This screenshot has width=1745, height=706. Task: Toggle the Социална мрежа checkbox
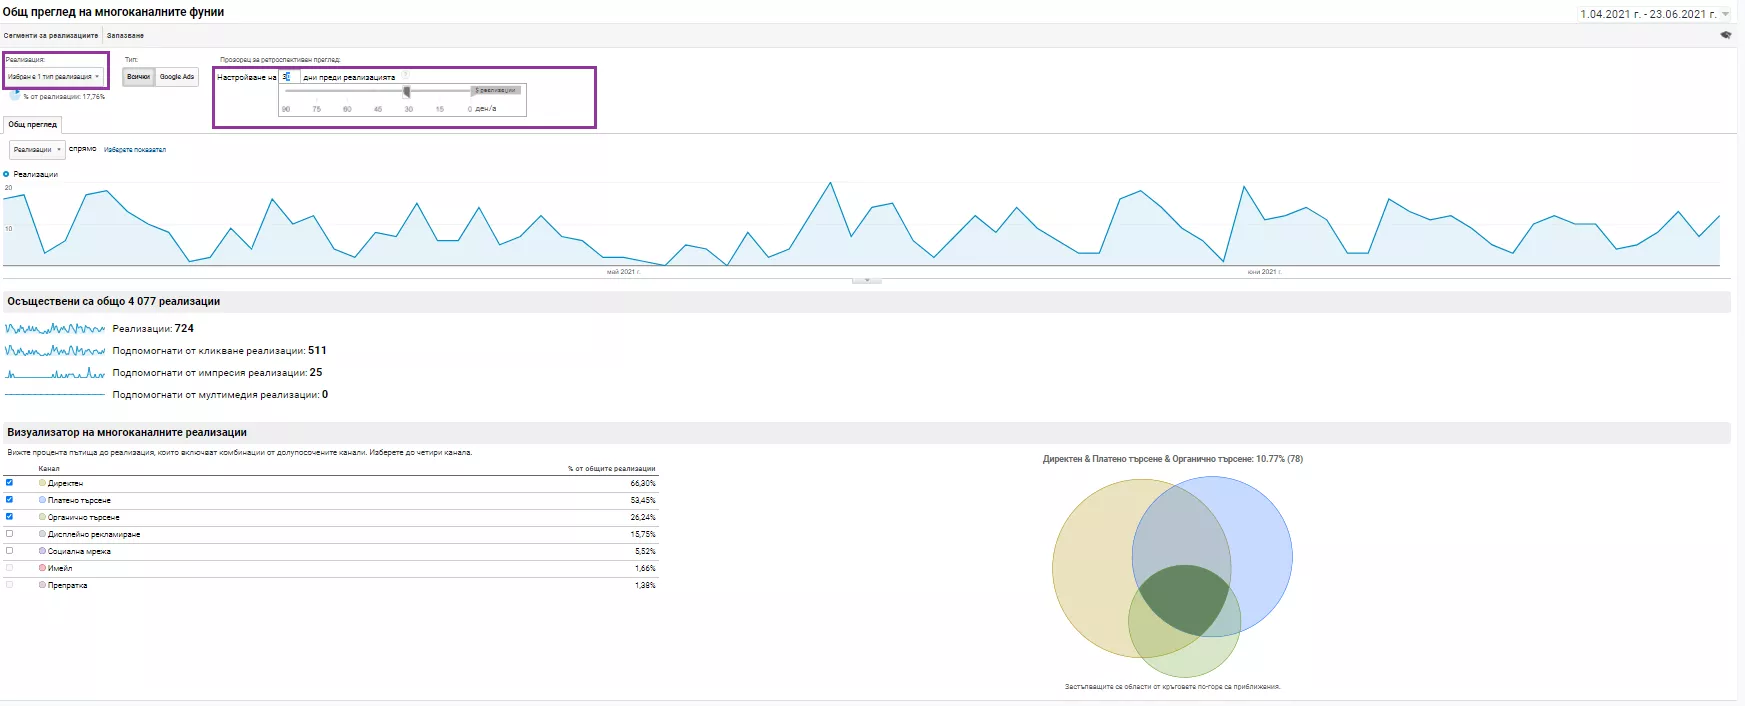tap(10, 550)
